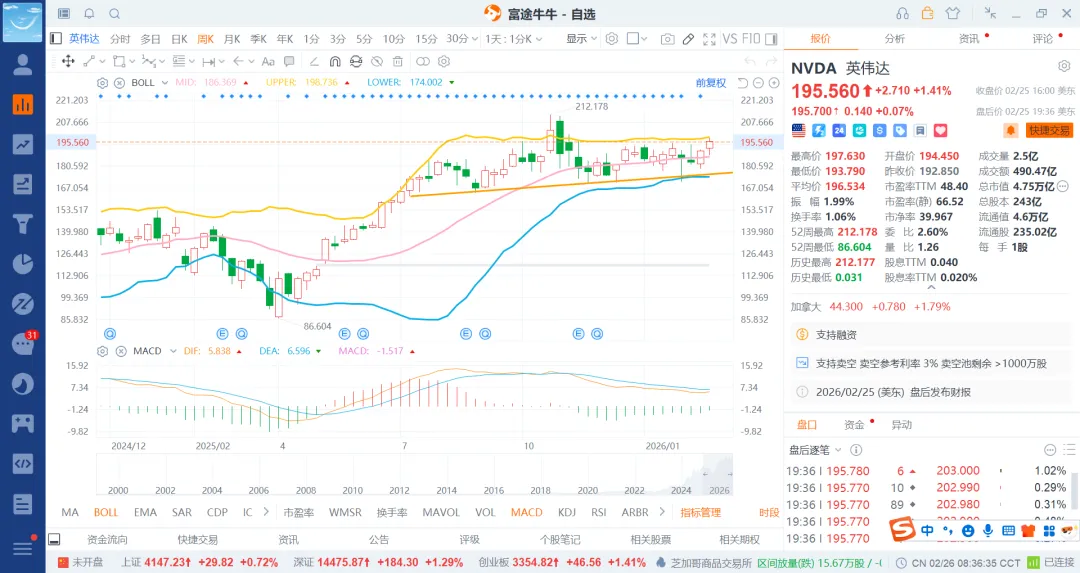This screenshot has height=573, width=1080.
Task: Toggle the overlay circles drawing icon
Action: coord(423,61)
